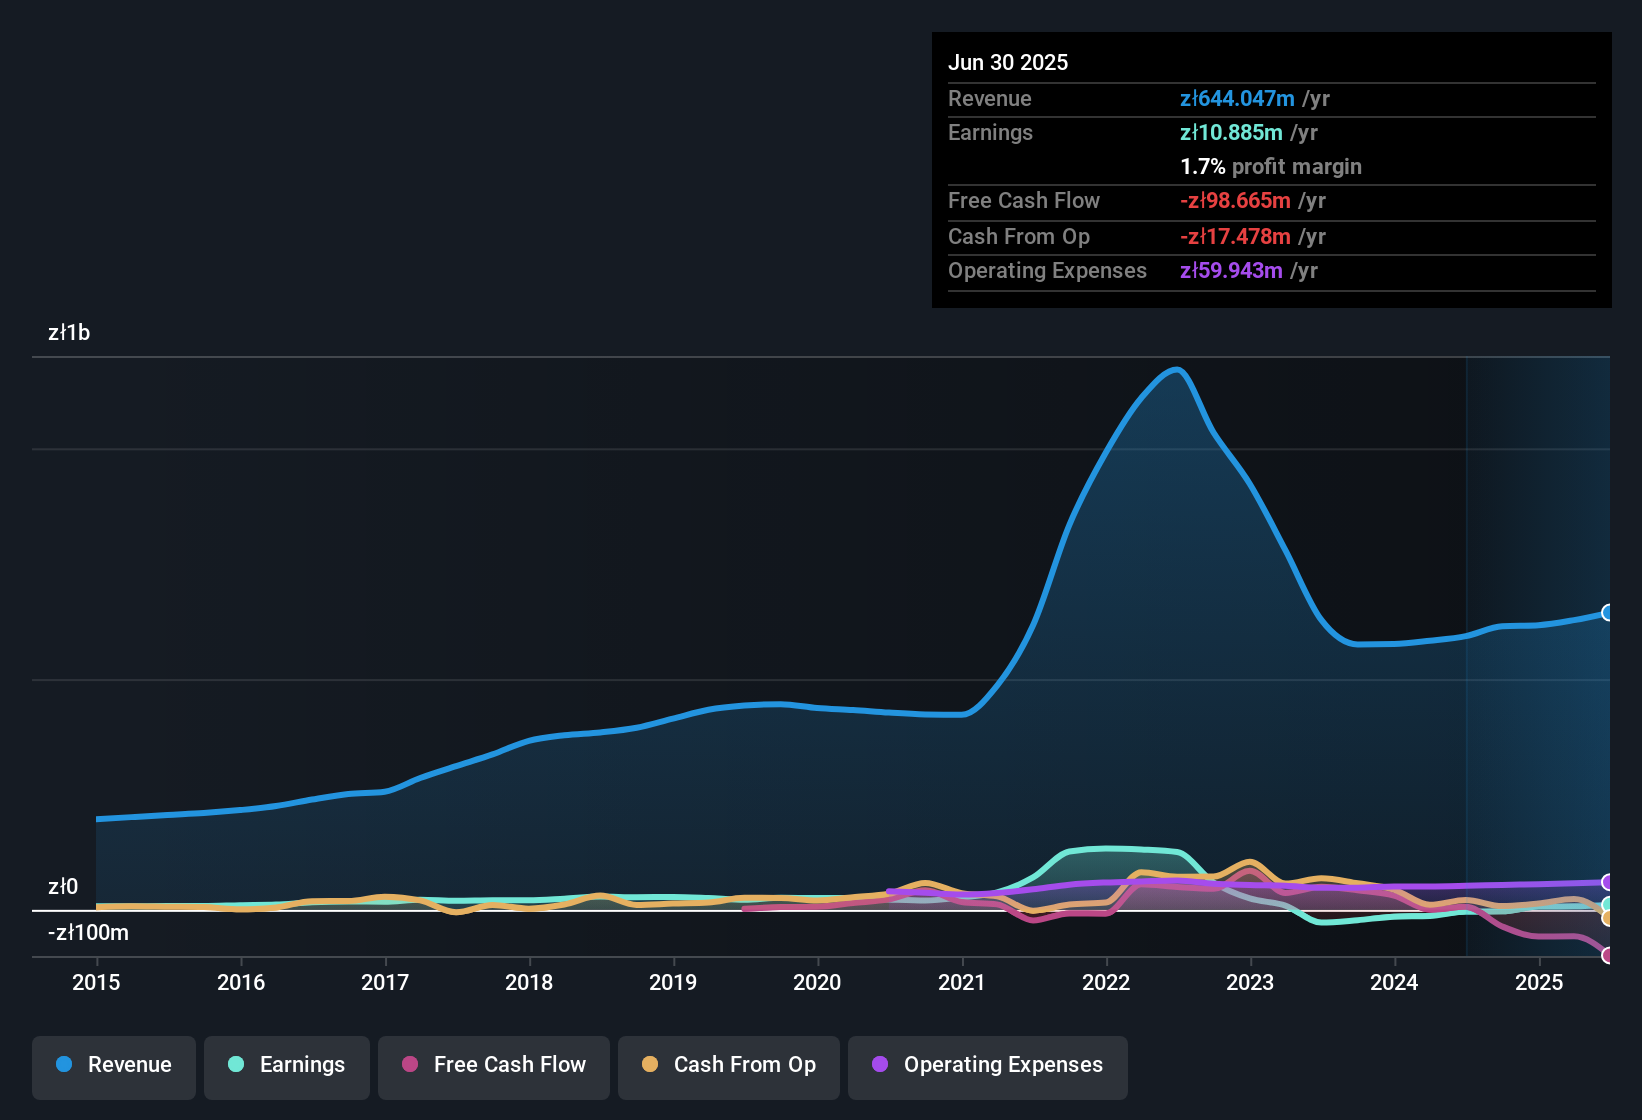1642x1120 pixels.
Task: Toggle the Revenue series visibility
Action: [x=113, y=1065]
